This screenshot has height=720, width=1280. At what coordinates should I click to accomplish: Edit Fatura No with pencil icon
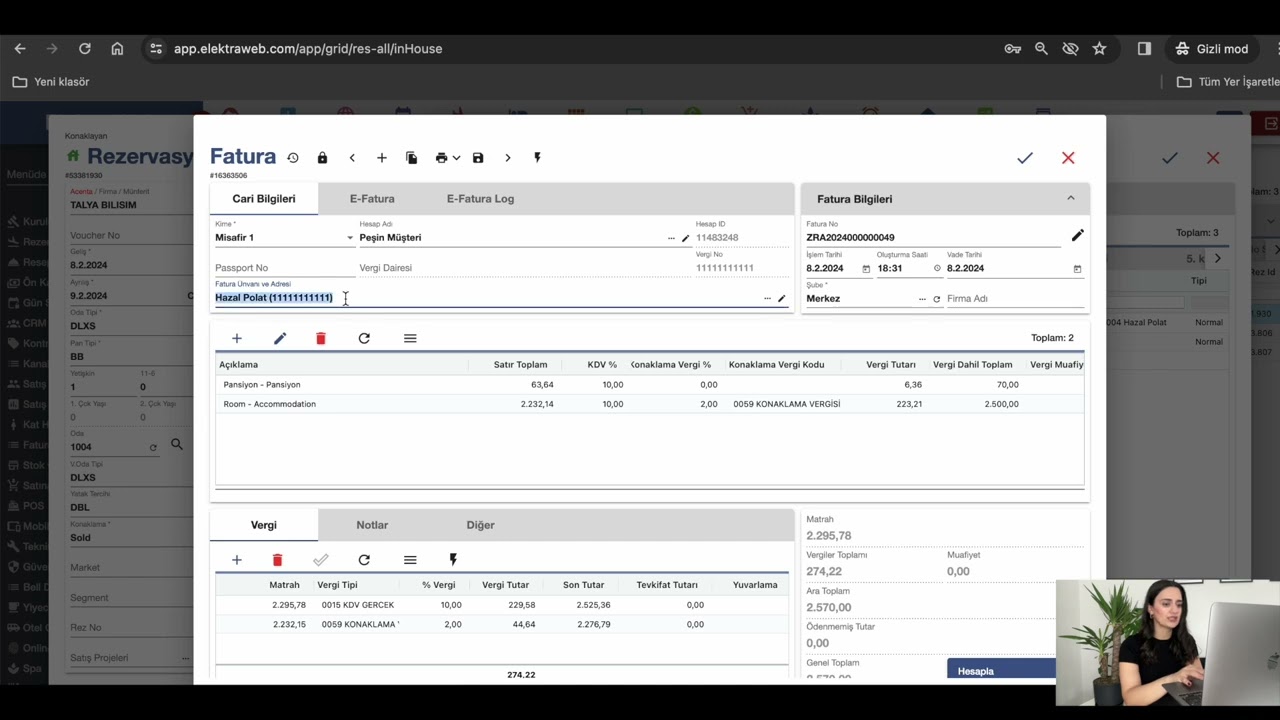click(1077, 235)
